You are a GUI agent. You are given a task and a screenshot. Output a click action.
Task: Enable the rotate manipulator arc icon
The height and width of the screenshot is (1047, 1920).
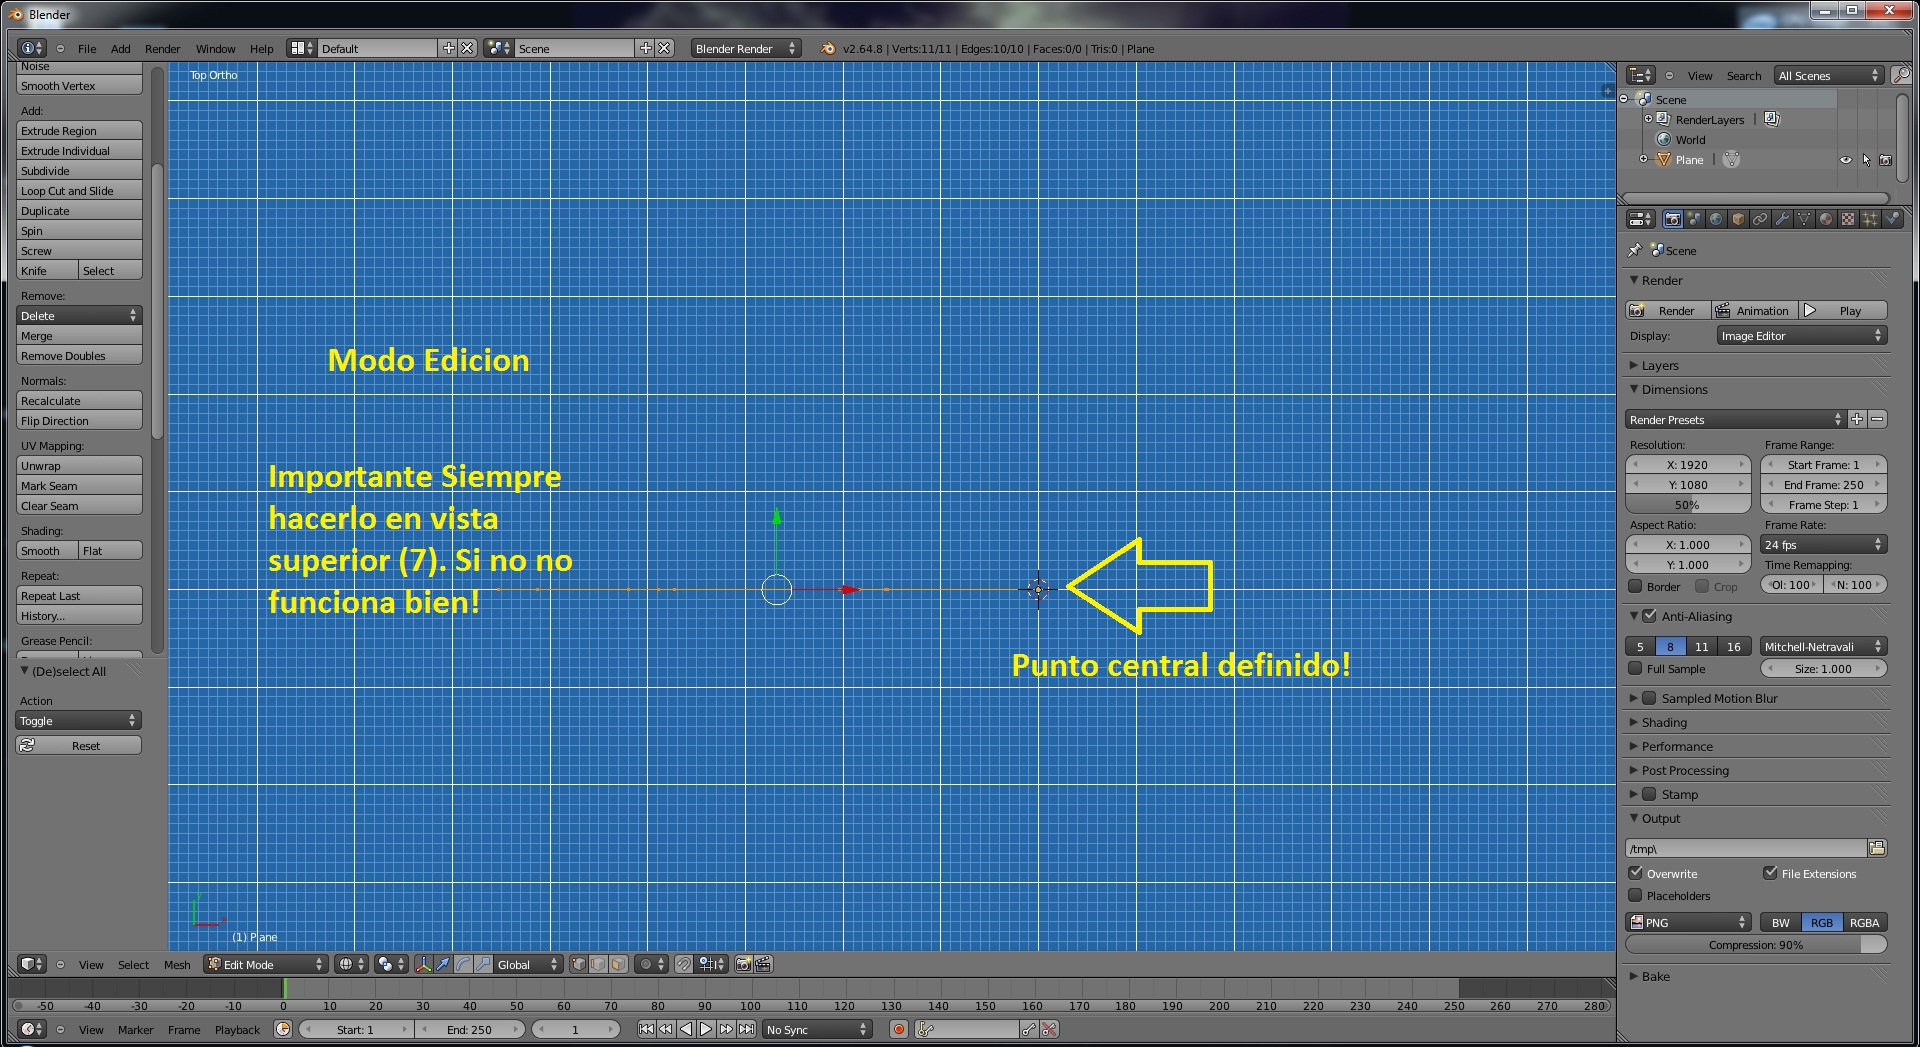(463, 964)
